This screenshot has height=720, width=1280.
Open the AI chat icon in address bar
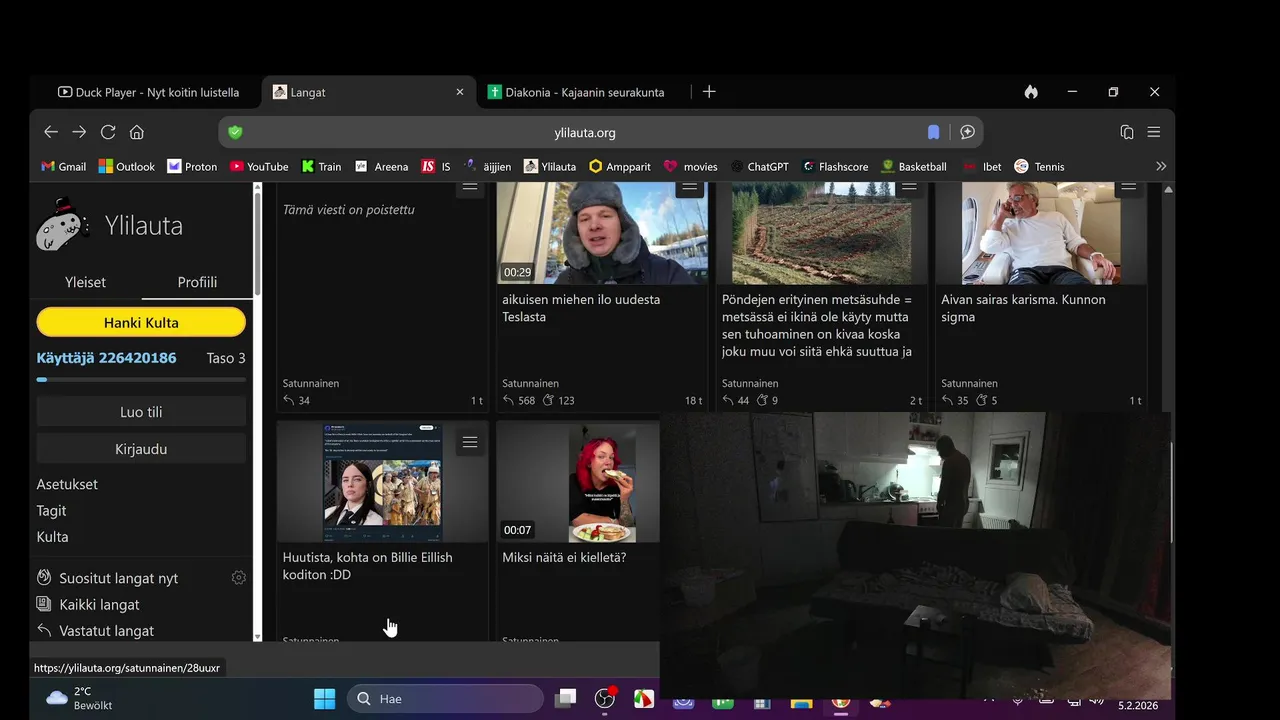point(967,132)
